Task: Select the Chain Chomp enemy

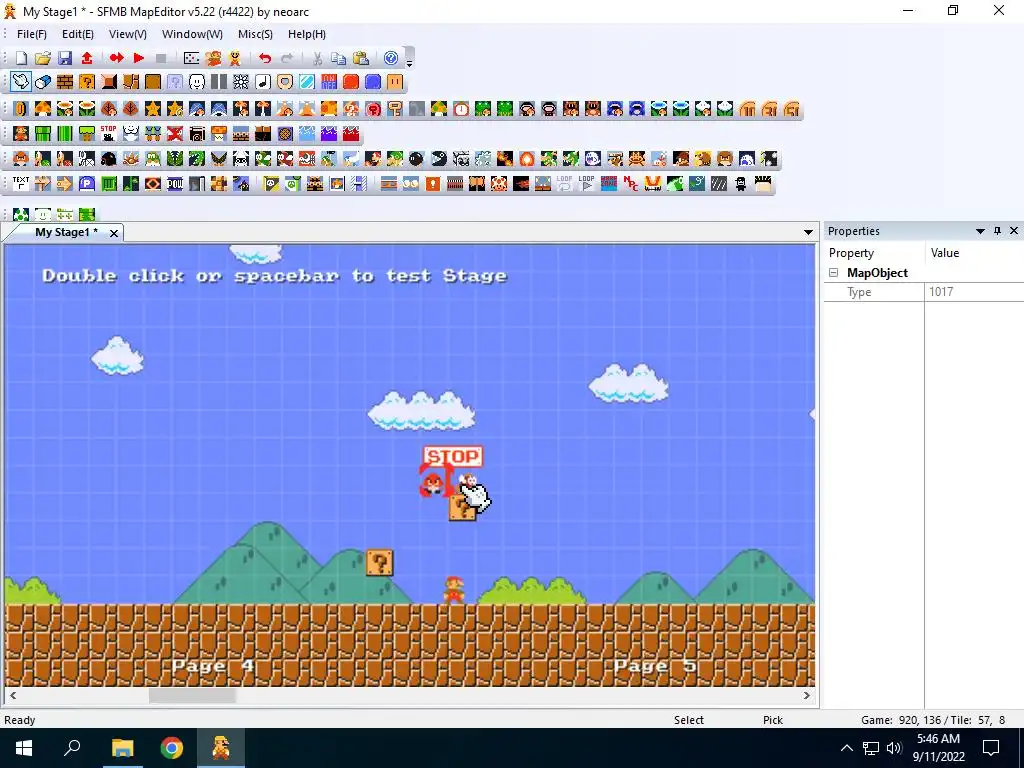Action: point(439,159)
